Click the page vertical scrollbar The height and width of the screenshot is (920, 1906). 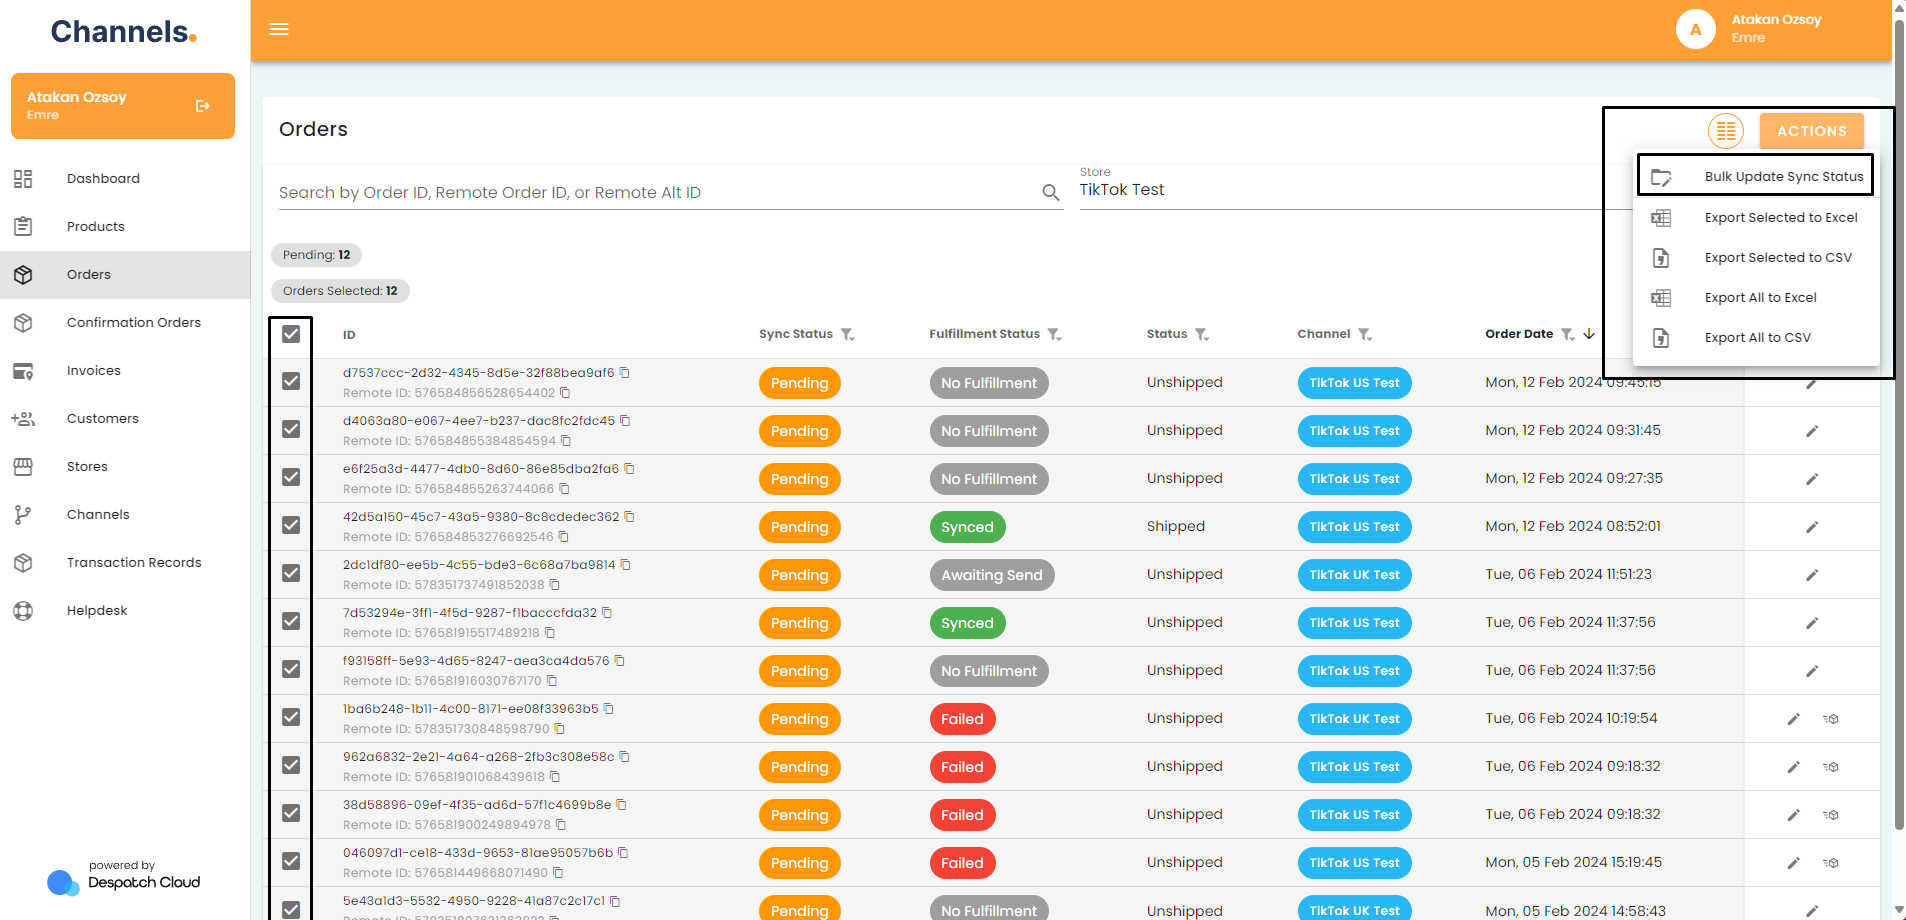1899,425
